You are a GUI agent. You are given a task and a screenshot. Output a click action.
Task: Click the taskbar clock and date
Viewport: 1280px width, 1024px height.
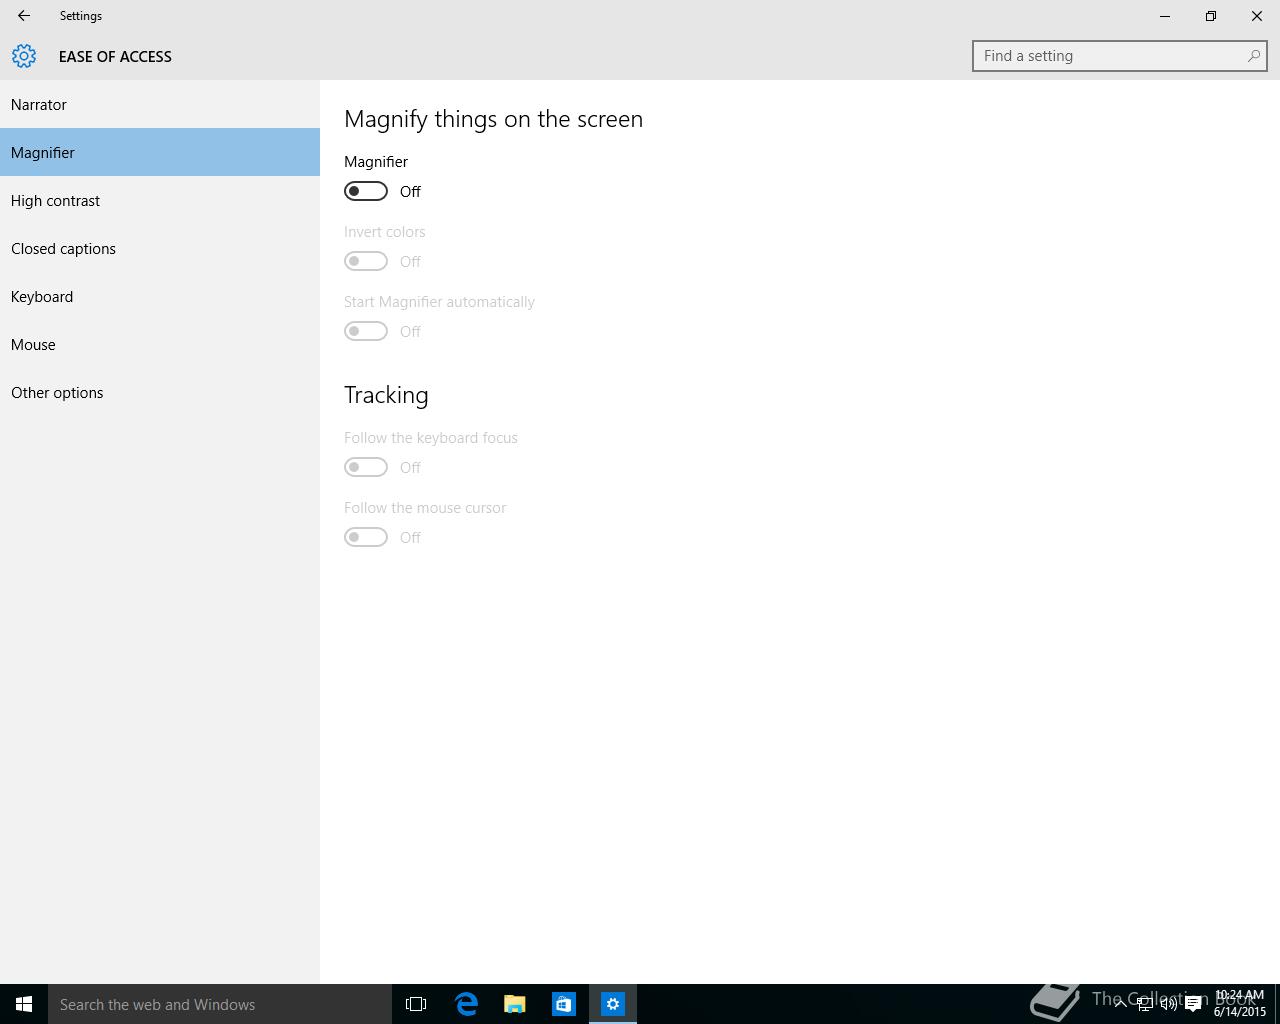[1240, 1004]
